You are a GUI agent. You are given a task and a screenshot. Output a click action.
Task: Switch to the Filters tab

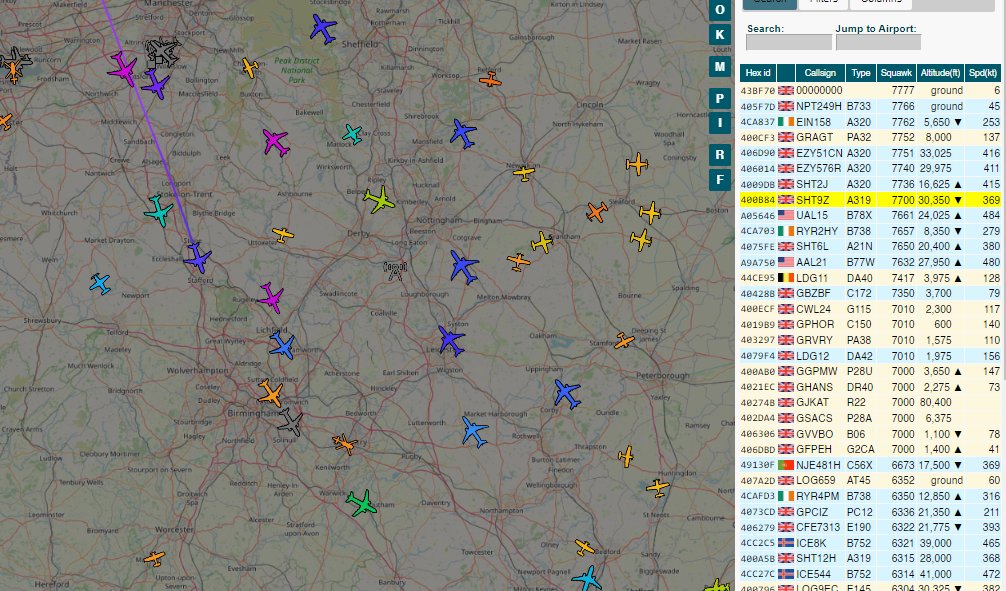[x=822, y=2]
